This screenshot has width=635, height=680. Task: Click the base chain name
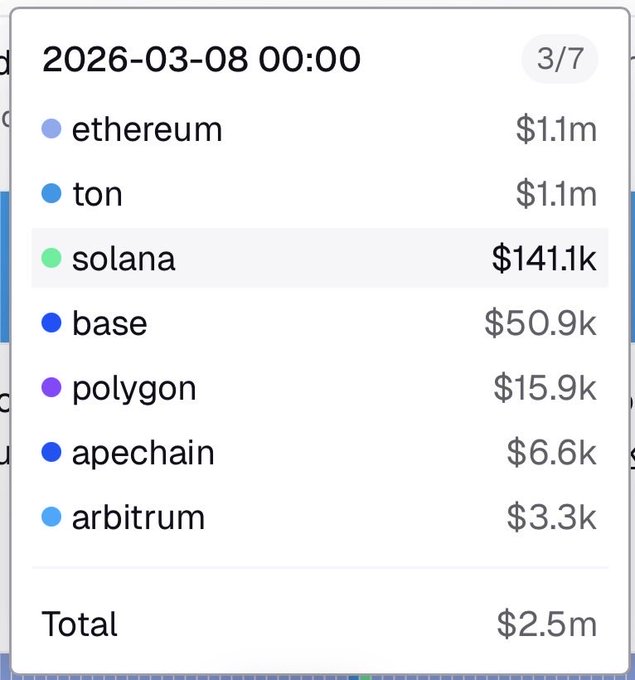click(109, 323)
